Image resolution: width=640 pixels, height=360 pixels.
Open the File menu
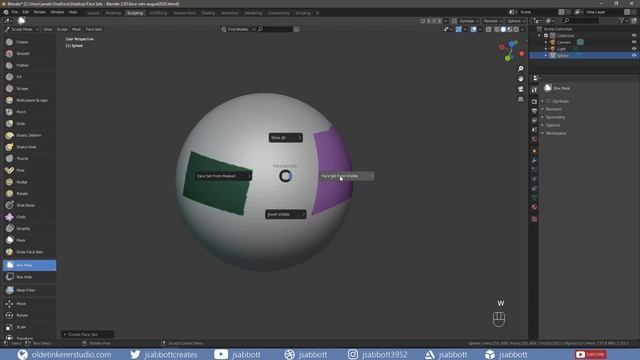point(15,12)
